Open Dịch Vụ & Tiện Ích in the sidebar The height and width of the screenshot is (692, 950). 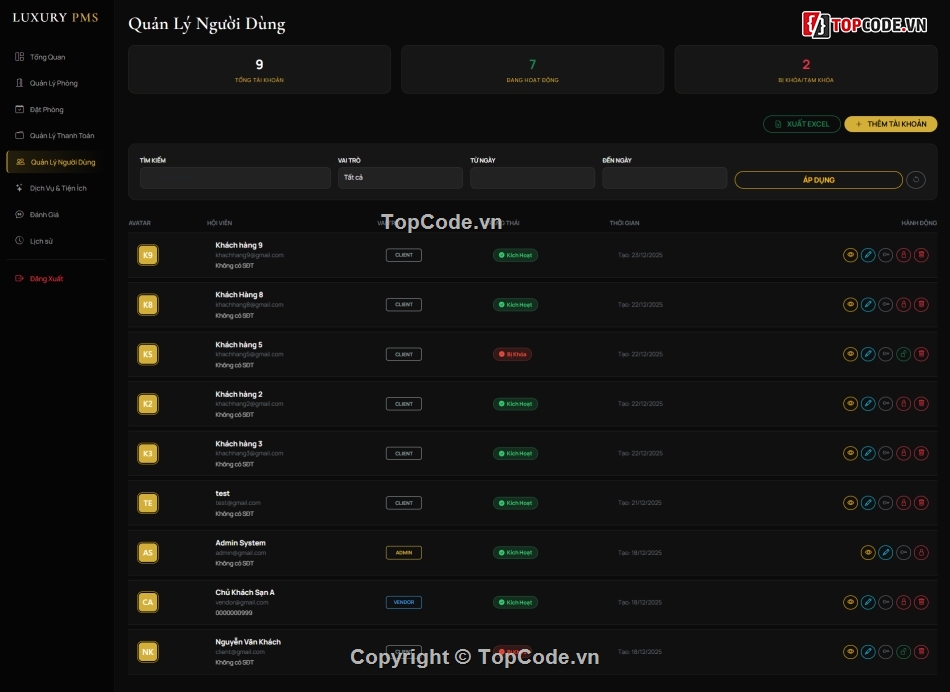coord(58,188)
